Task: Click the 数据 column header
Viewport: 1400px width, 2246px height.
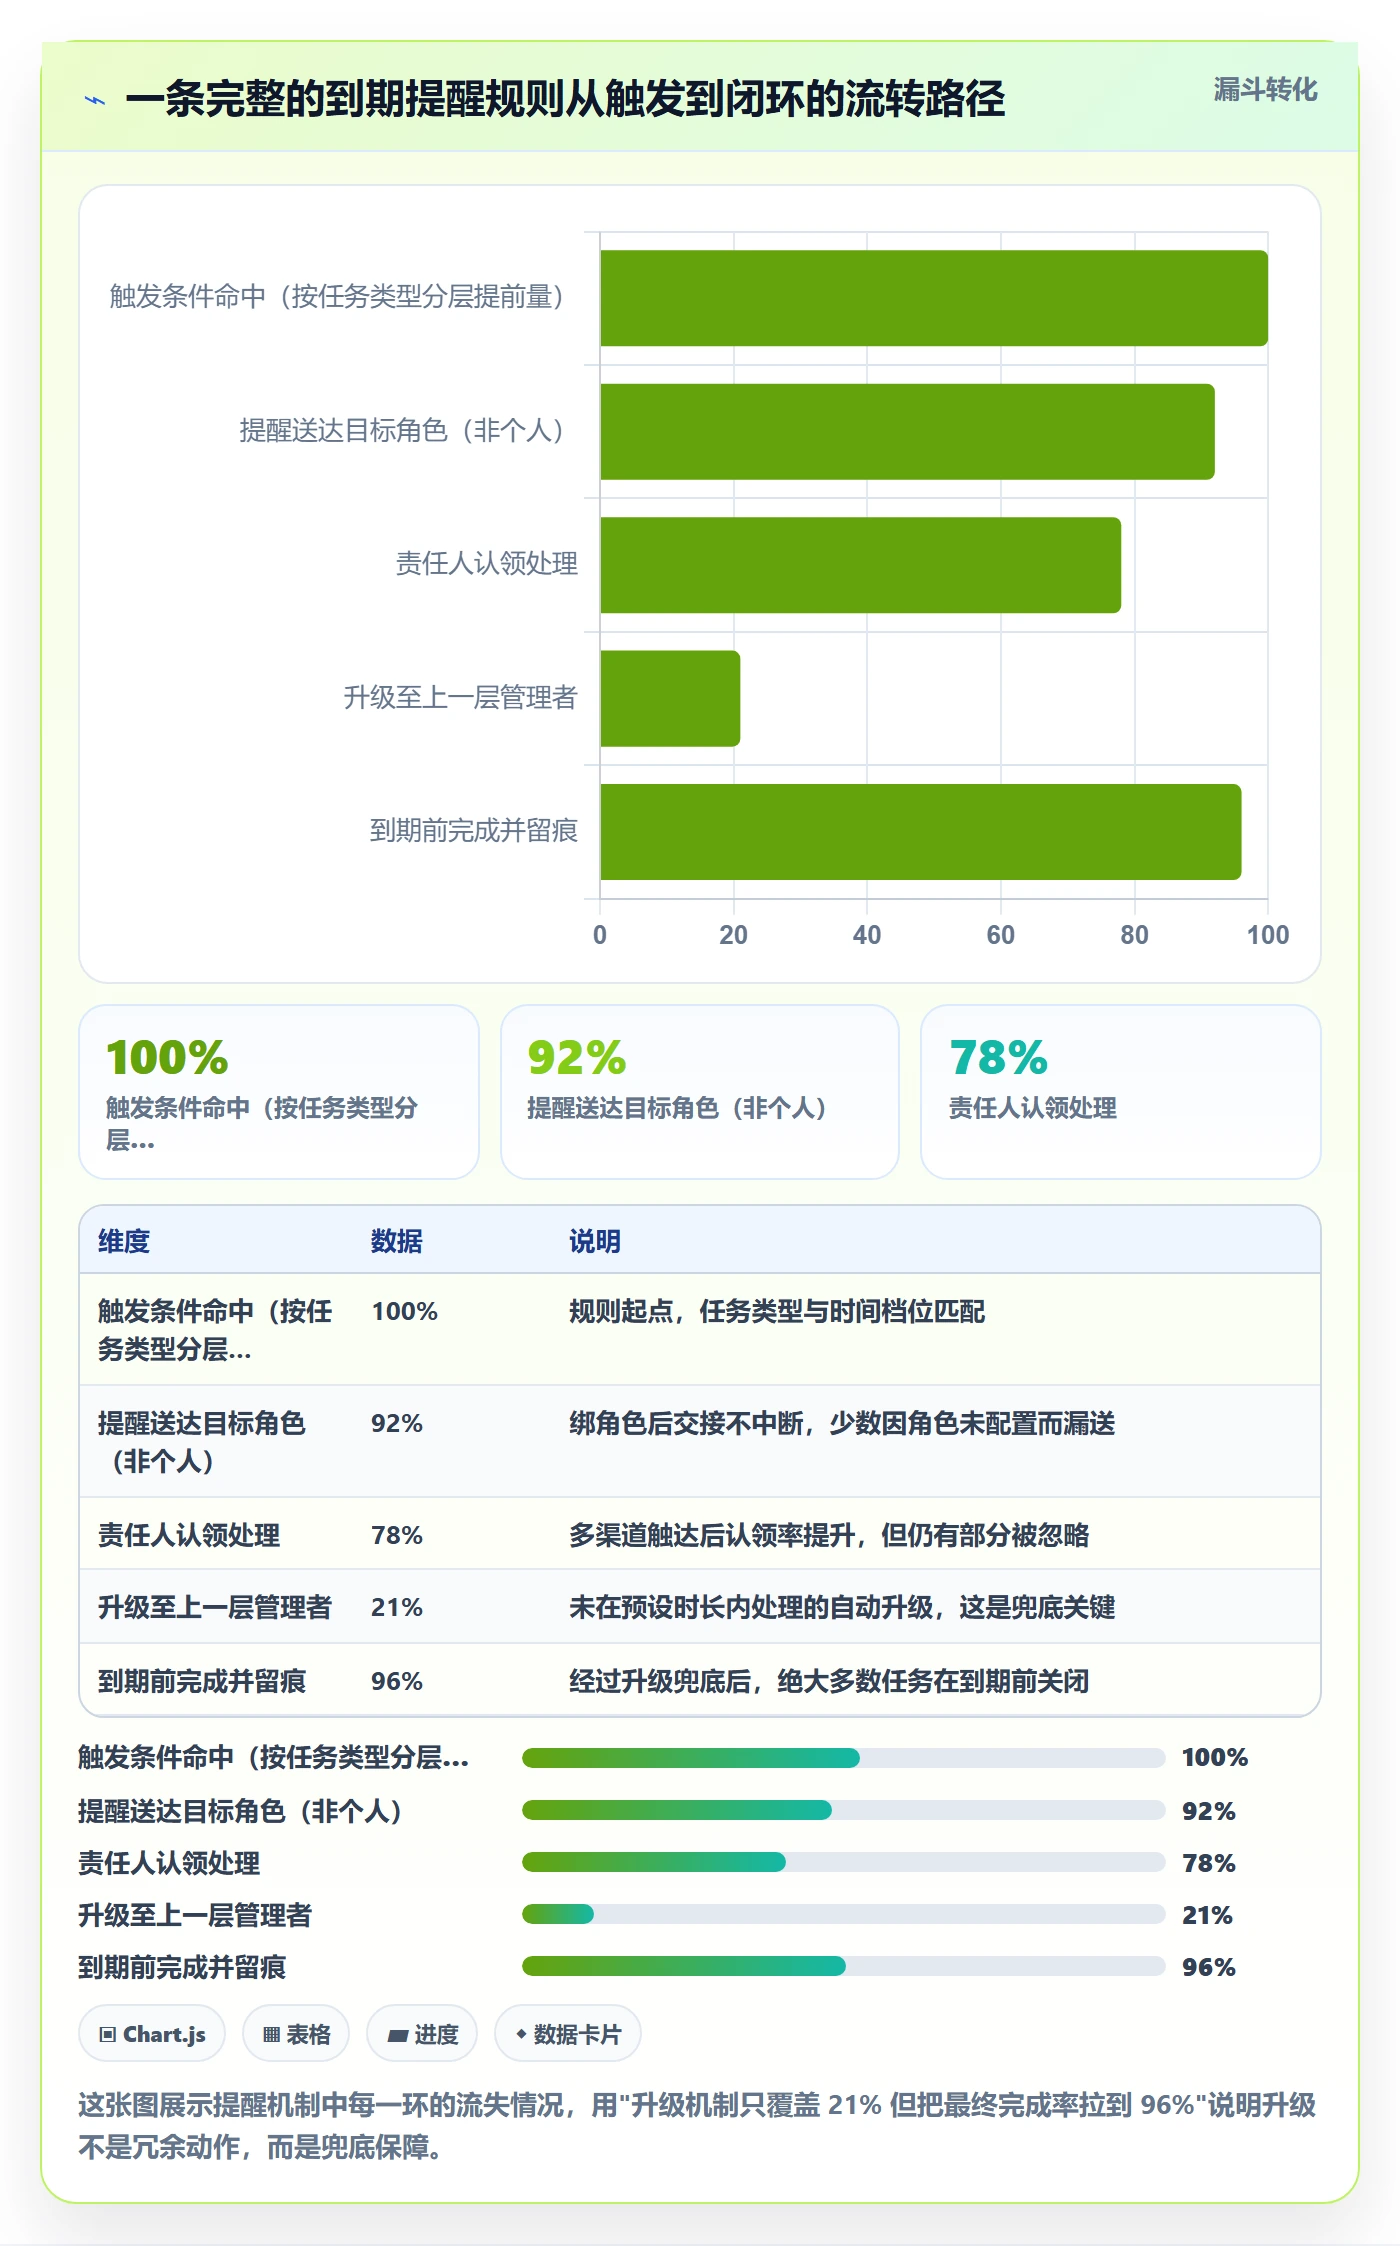Action: pos(397,1241)
